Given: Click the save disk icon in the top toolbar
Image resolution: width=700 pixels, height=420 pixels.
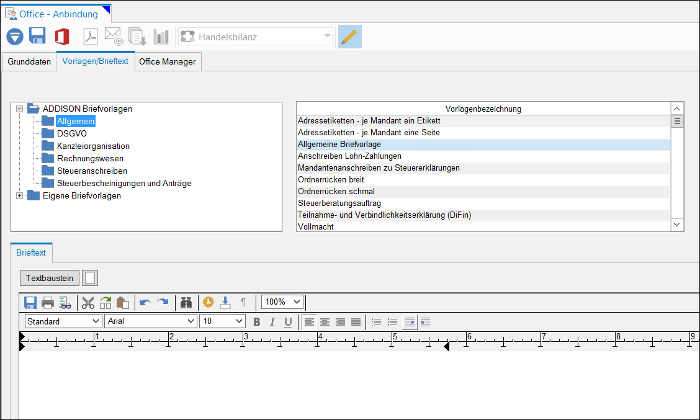Looking at the screenshot, I should point(38,36).
